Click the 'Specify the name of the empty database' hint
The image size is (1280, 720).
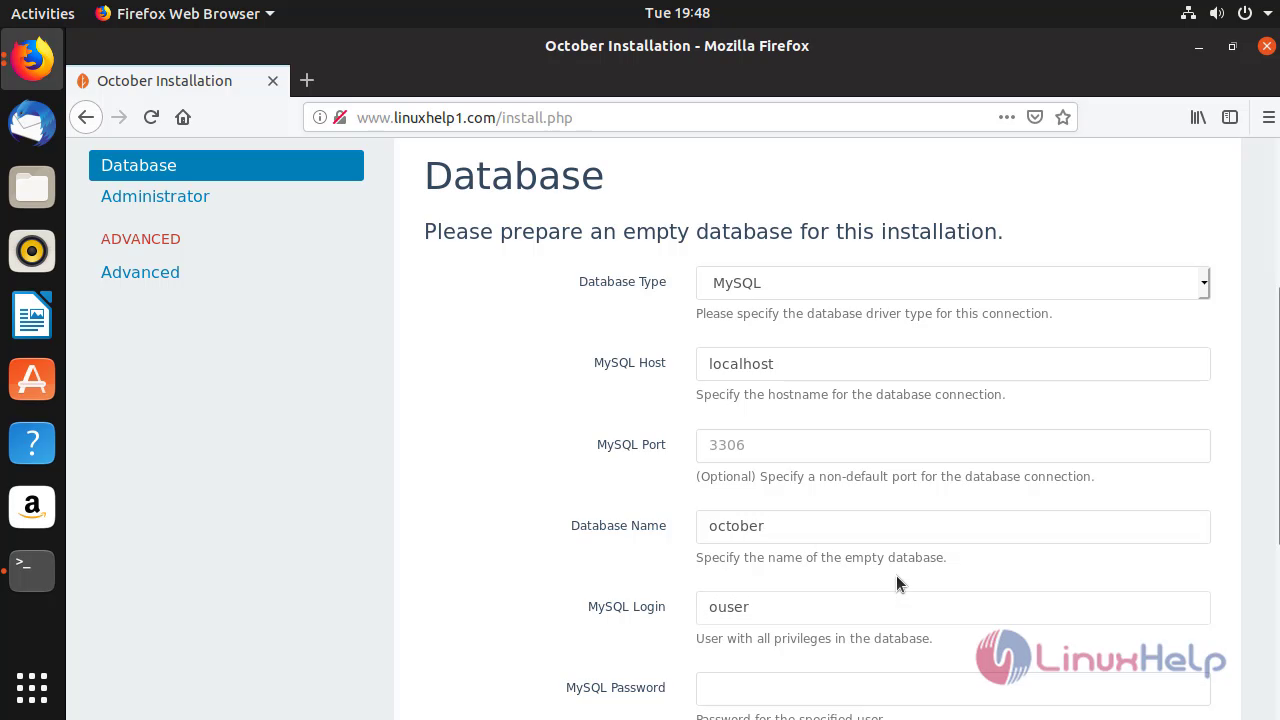[821, 558]
